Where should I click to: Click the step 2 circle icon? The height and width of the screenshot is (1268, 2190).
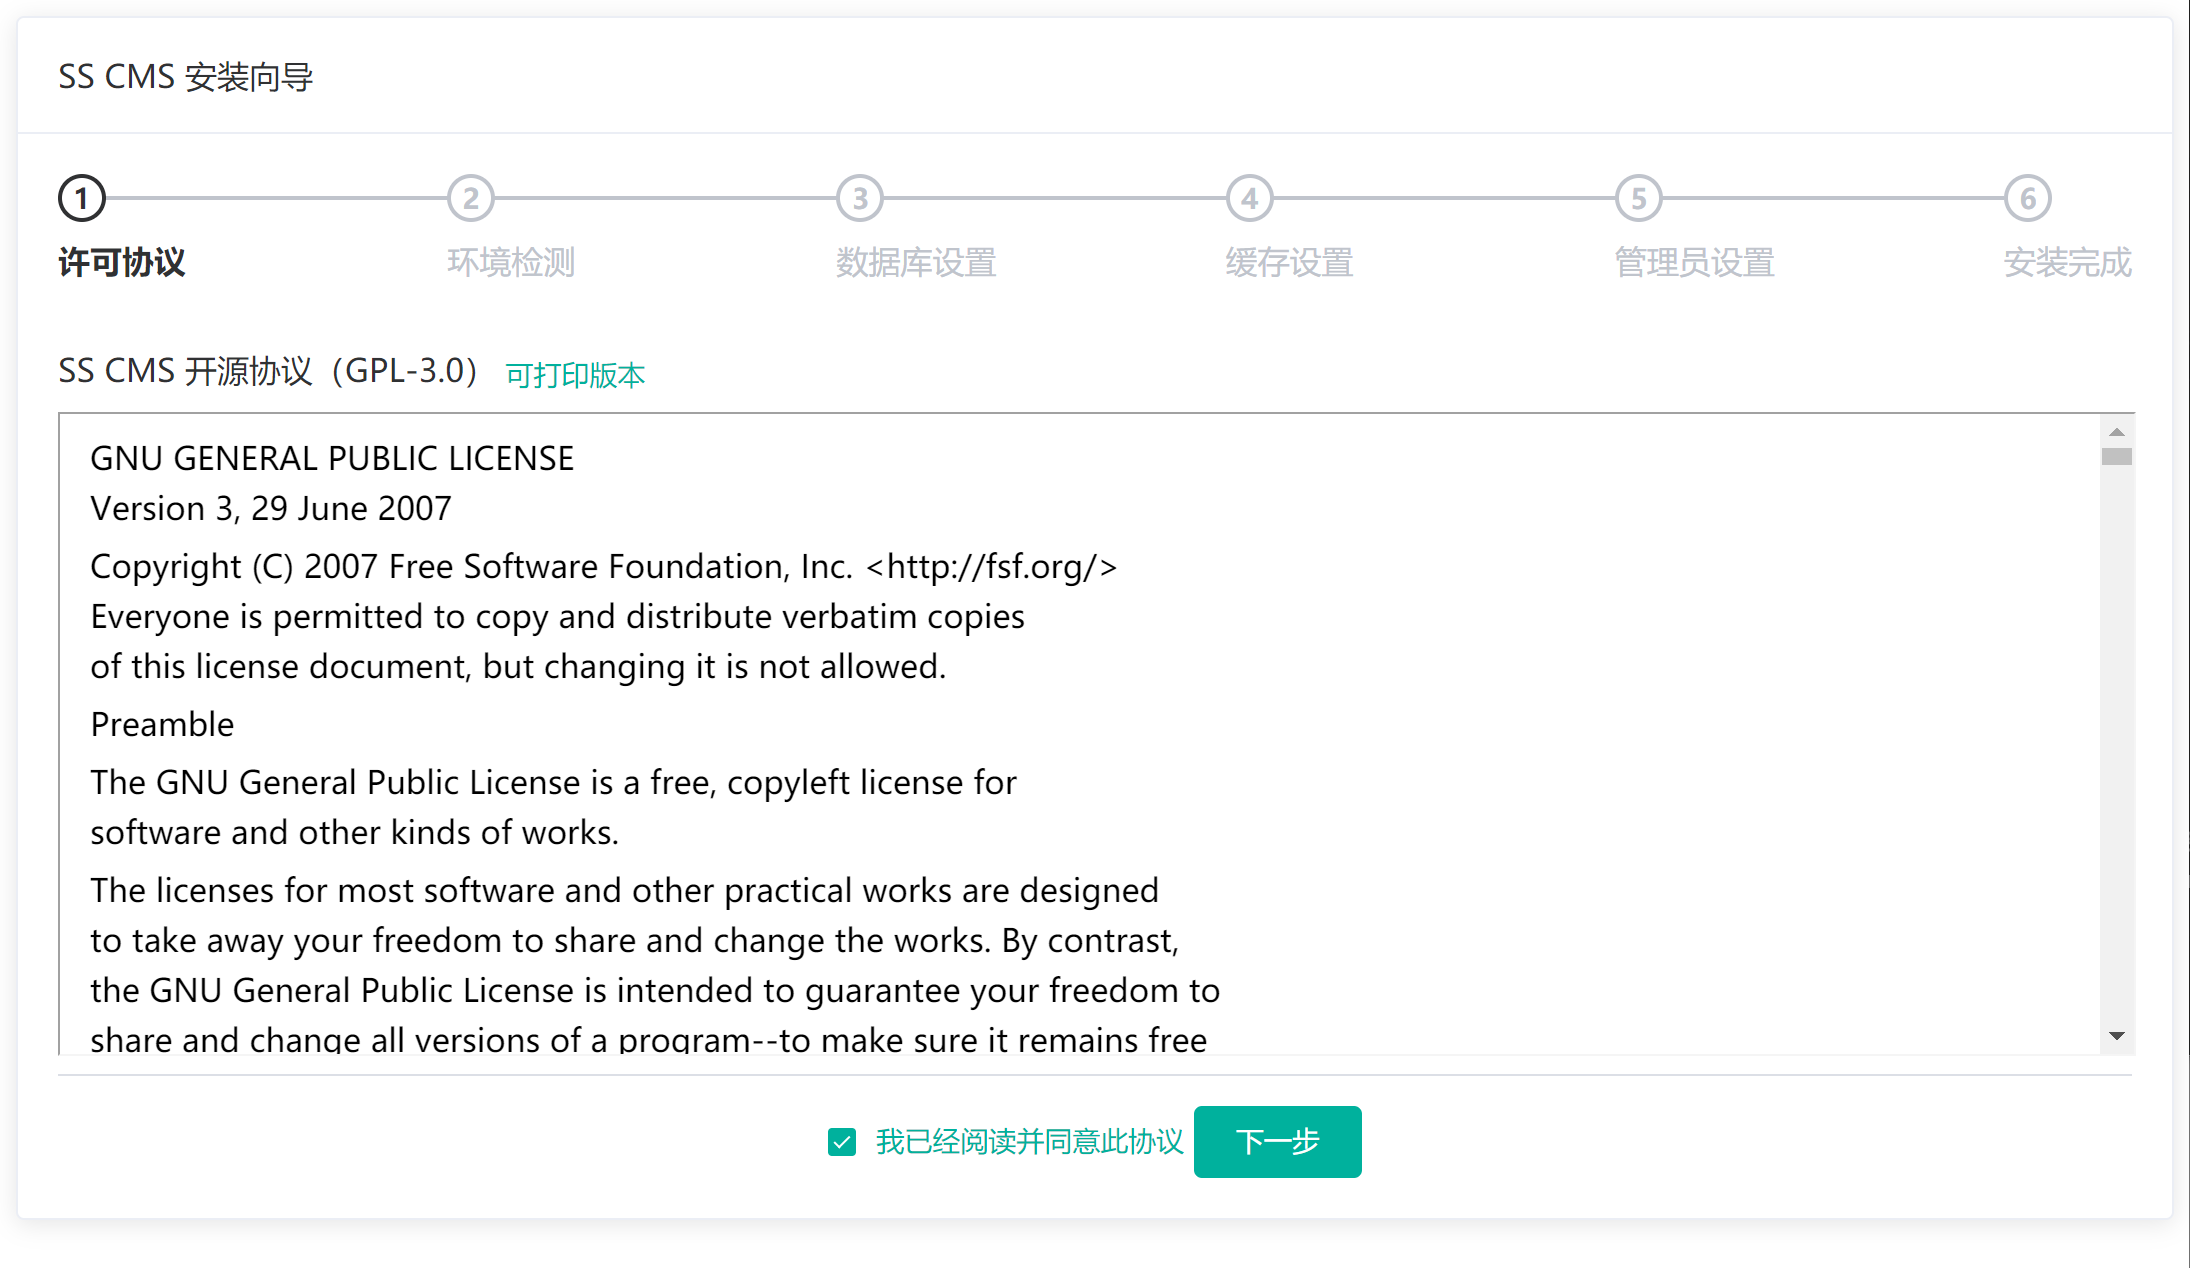coord(471,199)
